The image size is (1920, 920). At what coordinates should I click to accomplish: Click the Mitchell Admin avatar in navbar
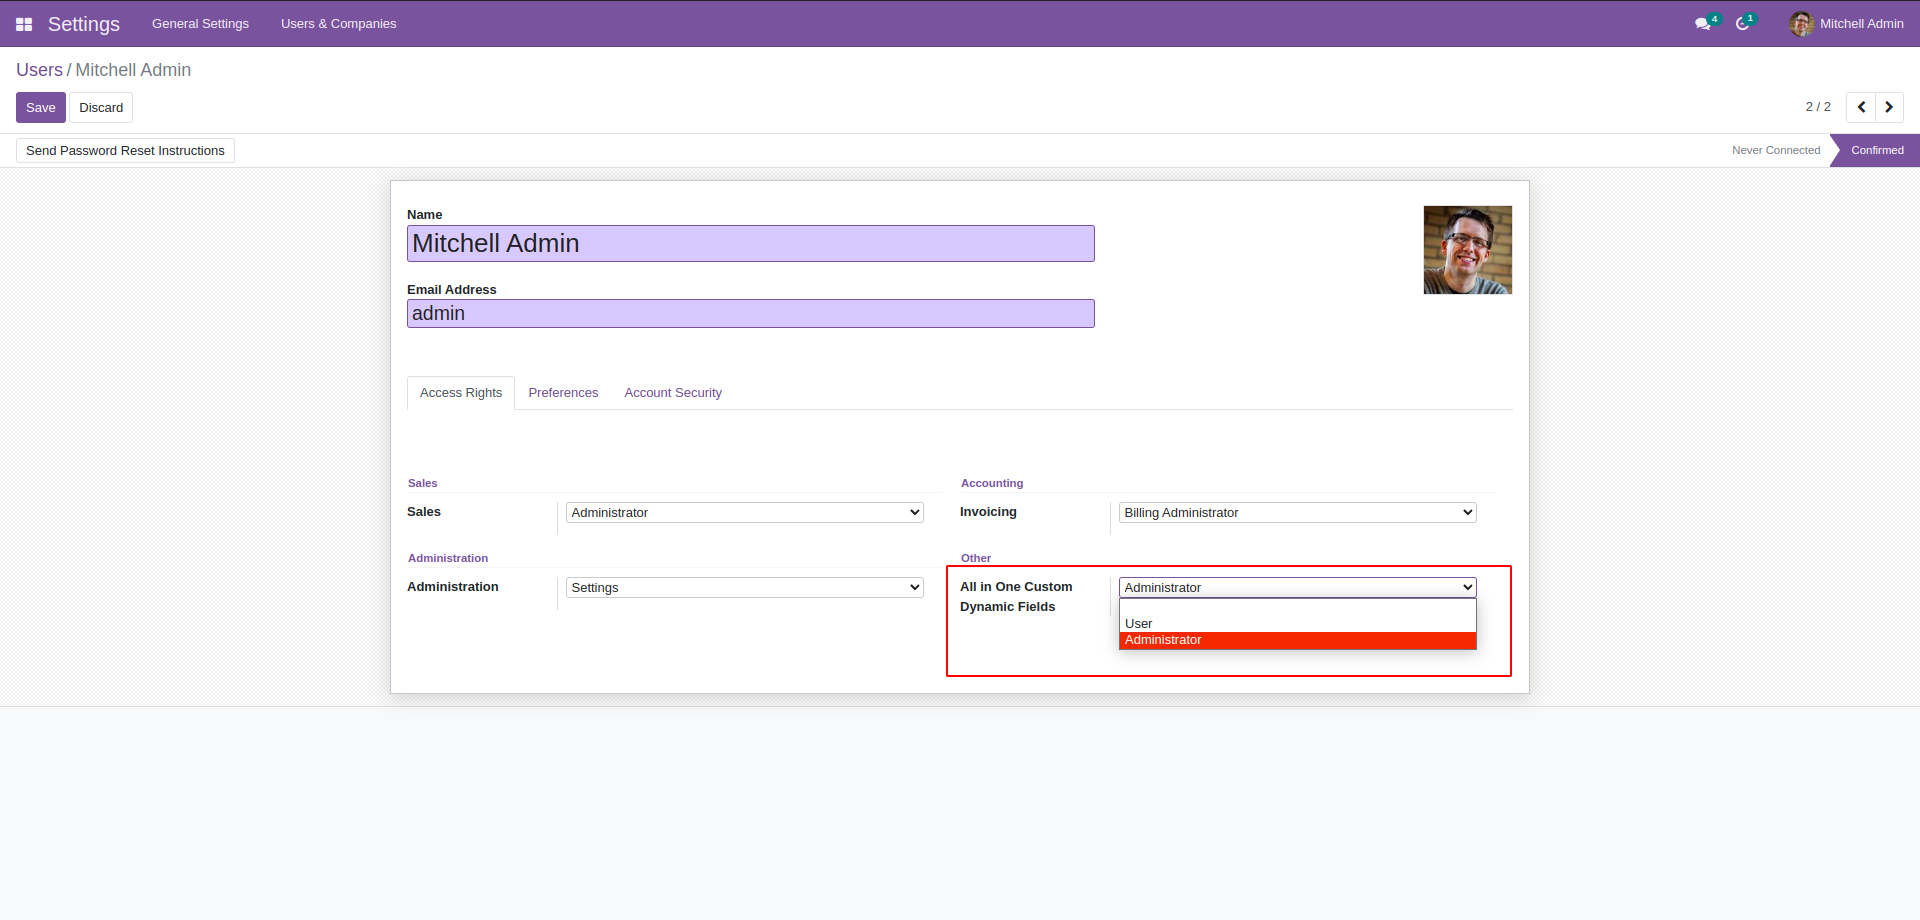tap(1801, 24)
